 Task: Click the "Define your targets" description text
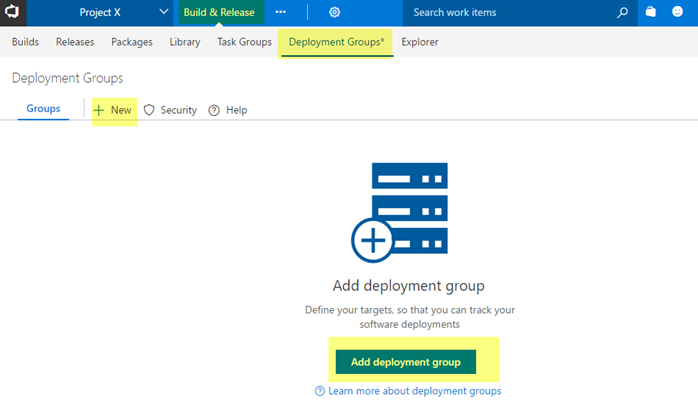pyautogui.click(x=410, y=317)
